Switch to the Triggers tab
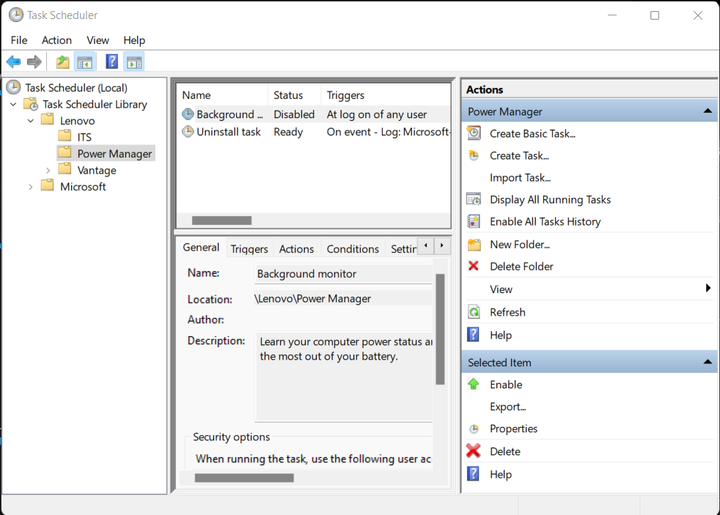Viewport: 720px width, 515px height. (x=249, y=249)
